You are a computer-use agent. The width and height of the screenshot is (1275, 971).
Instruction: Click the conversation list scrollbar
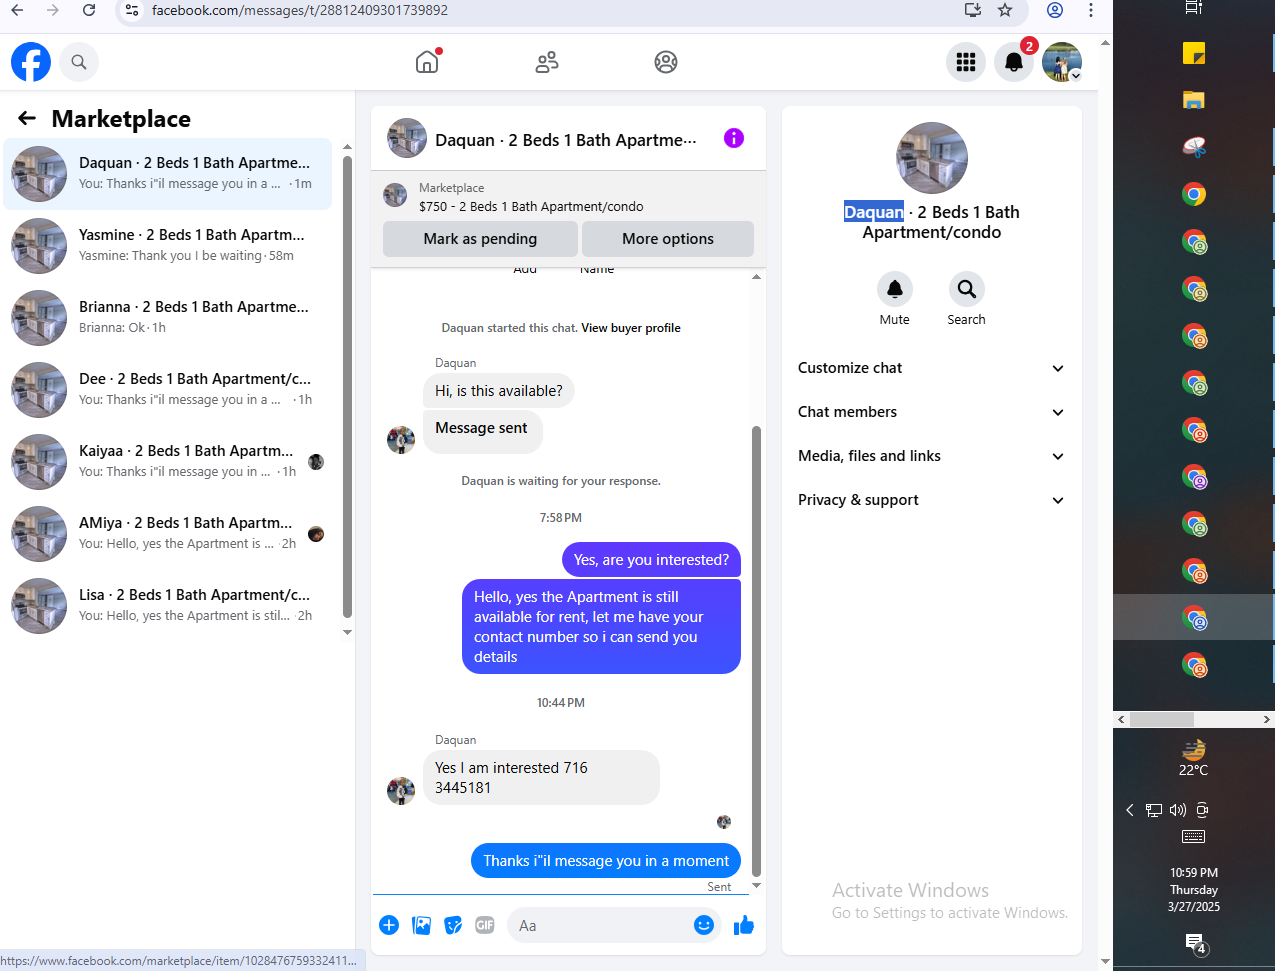click(x=347, y=385)
